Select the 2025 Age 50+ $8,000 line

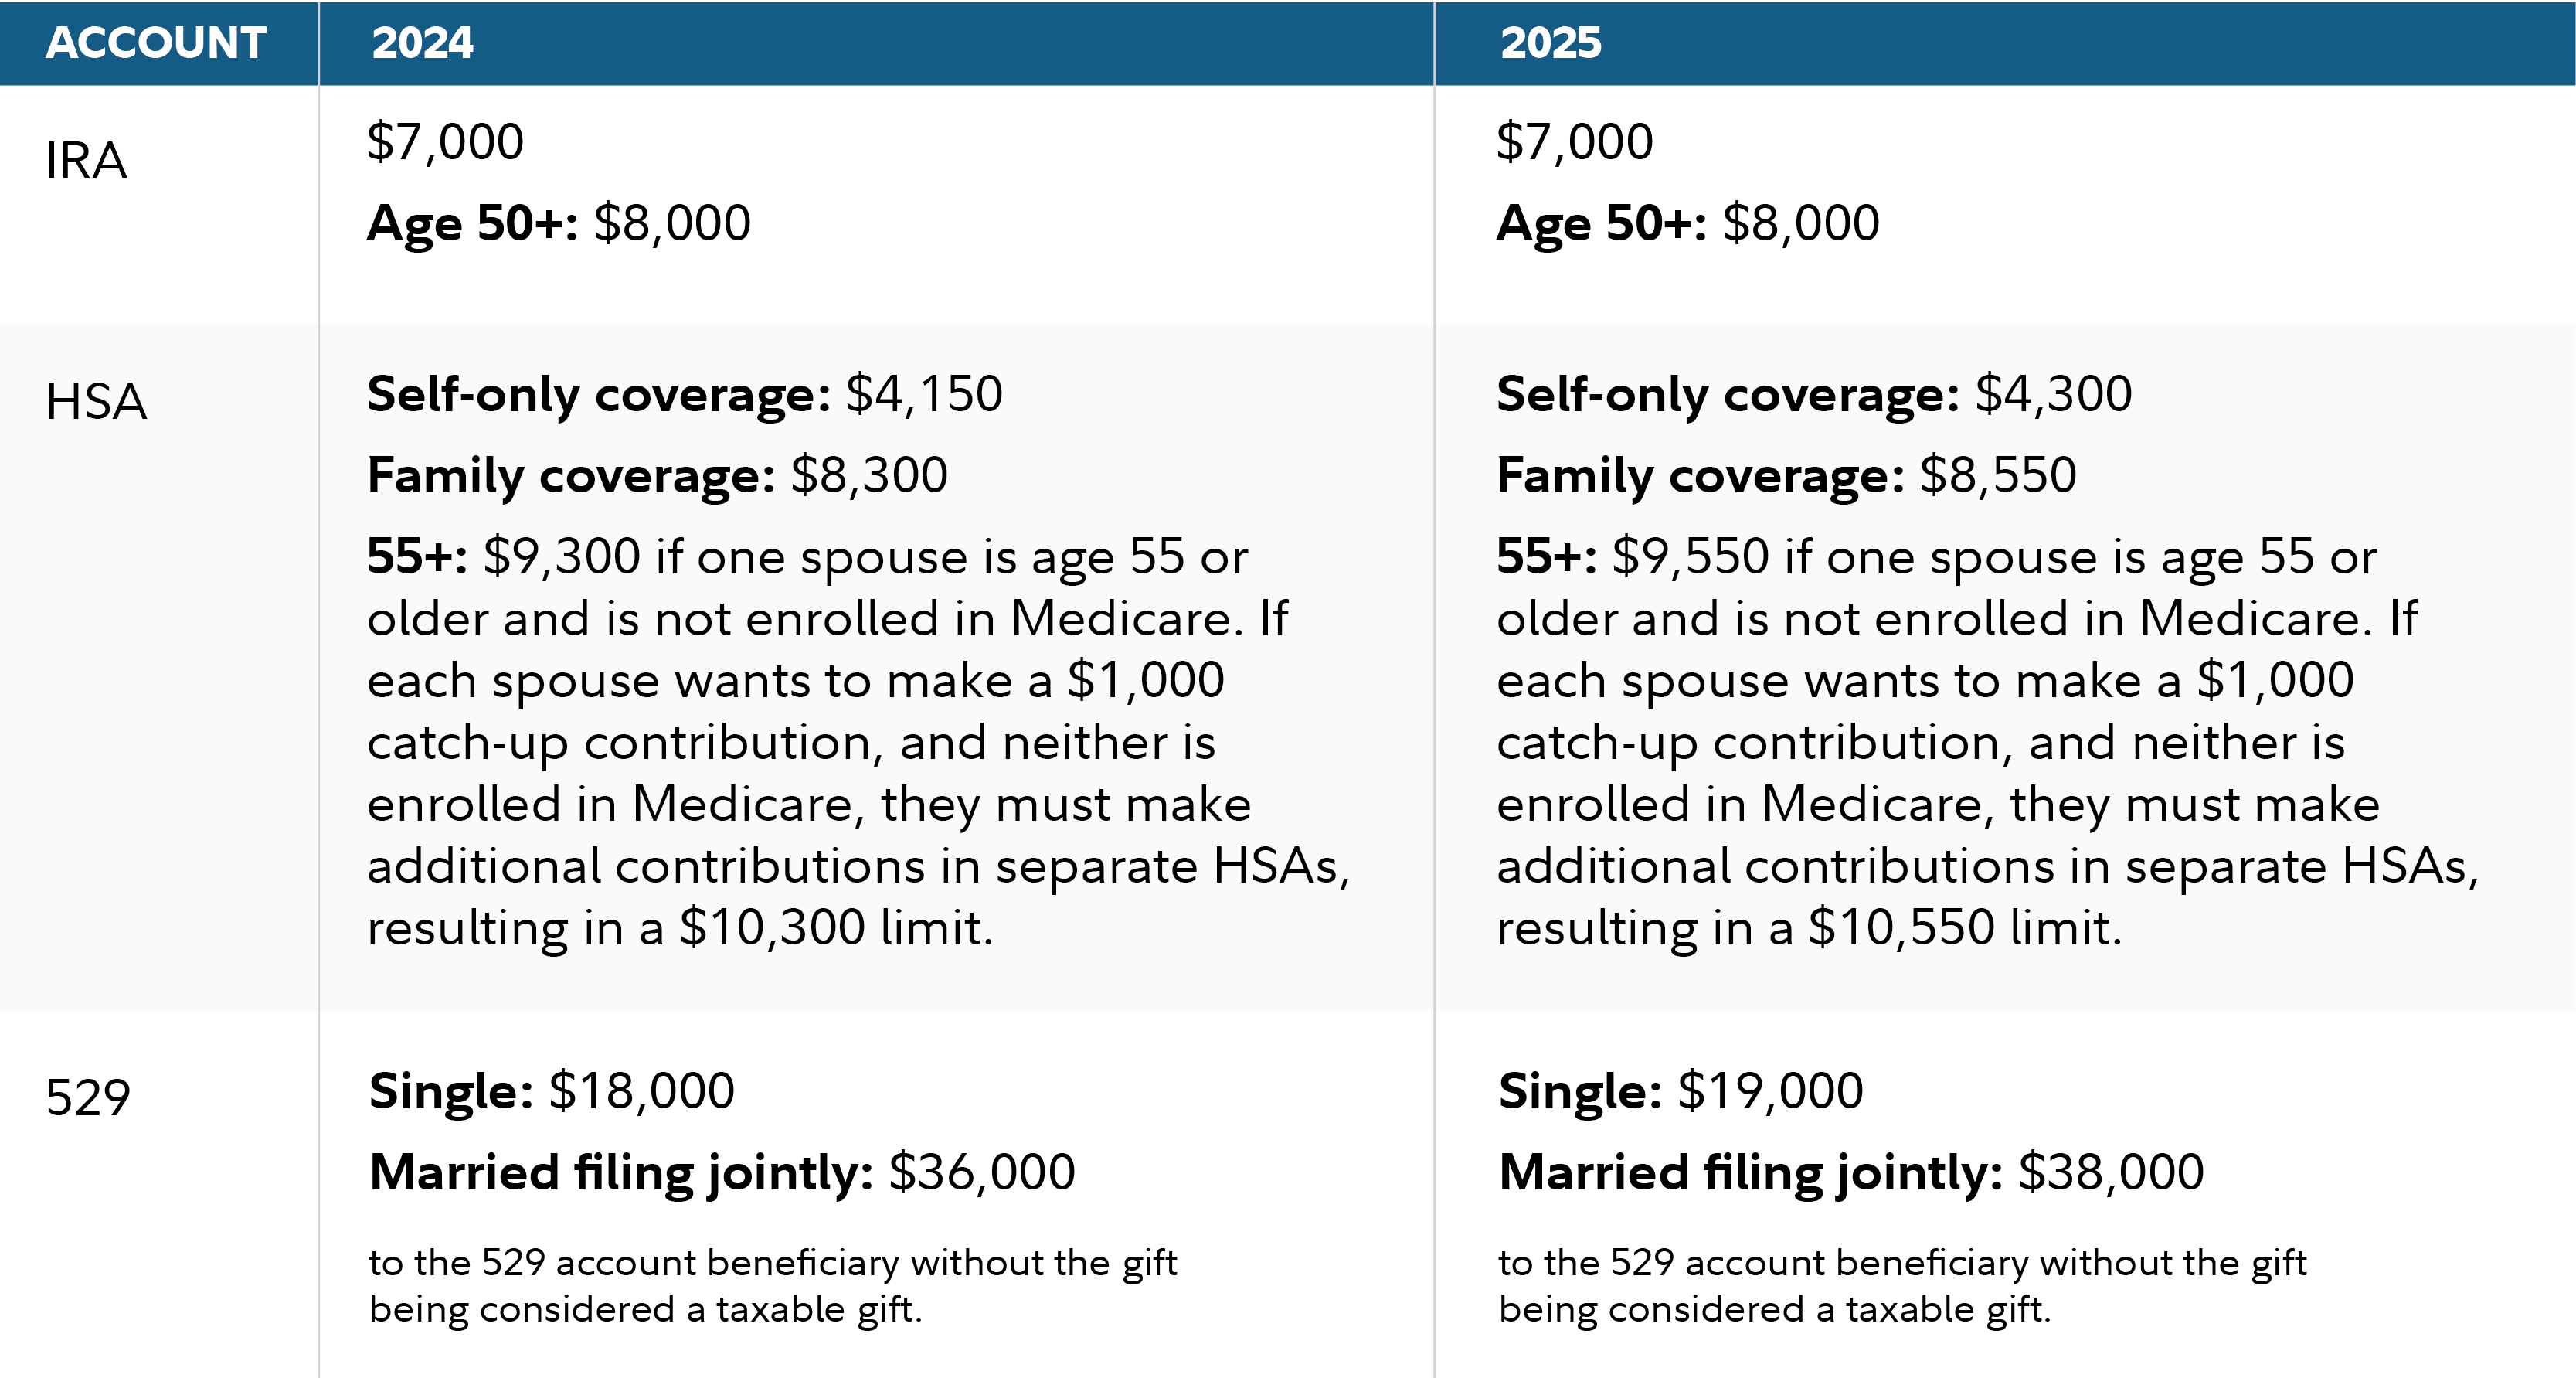pos(1687,223)
